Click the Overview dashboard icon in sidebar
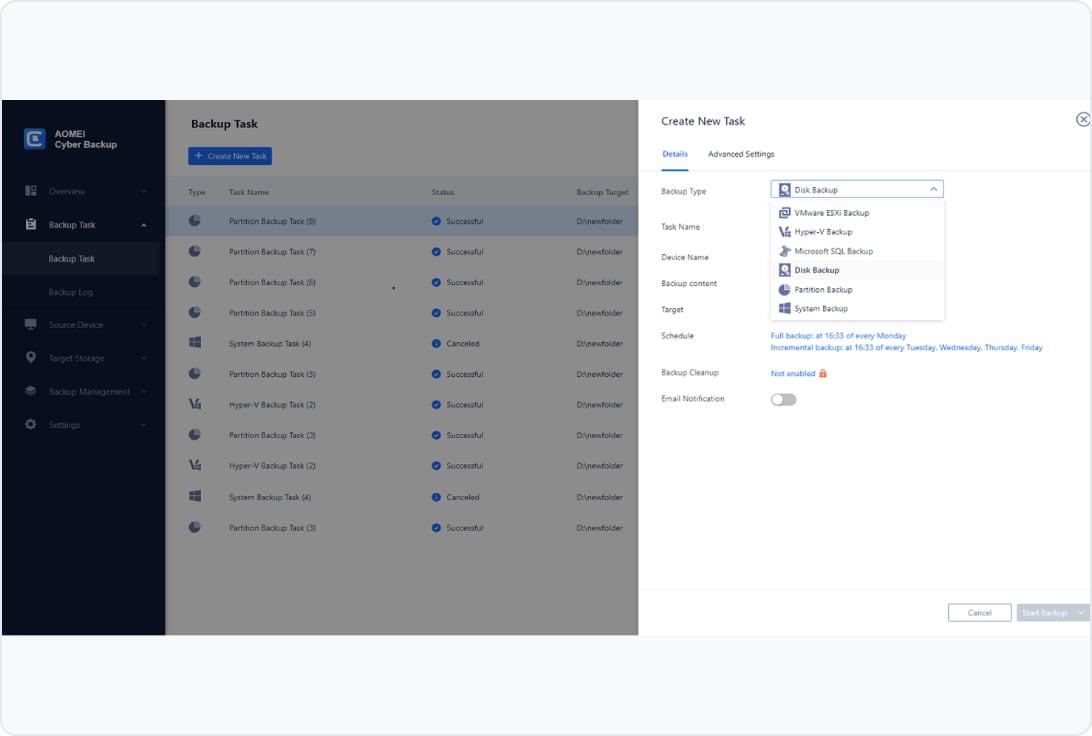 [x=31, y=191]
